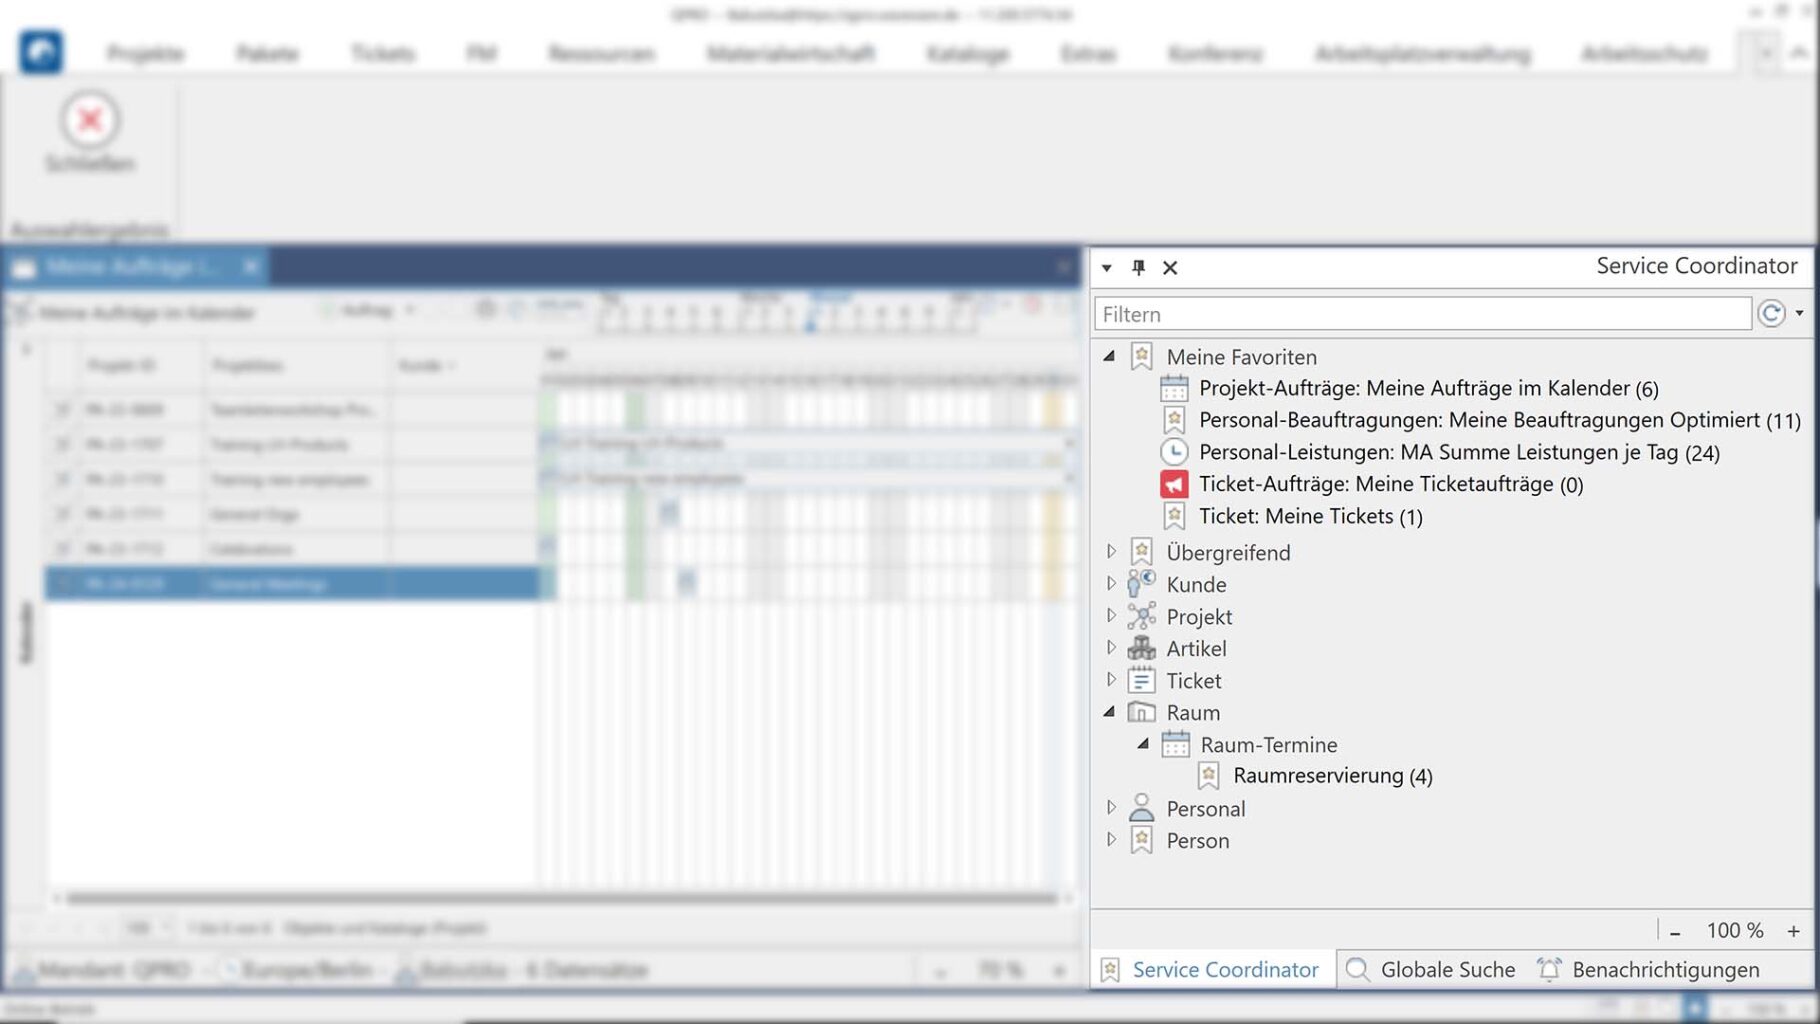Open Ticket: Meine Tickets (1)
This screenshot has height=1024, width=1820.
tap(1310, 516)
